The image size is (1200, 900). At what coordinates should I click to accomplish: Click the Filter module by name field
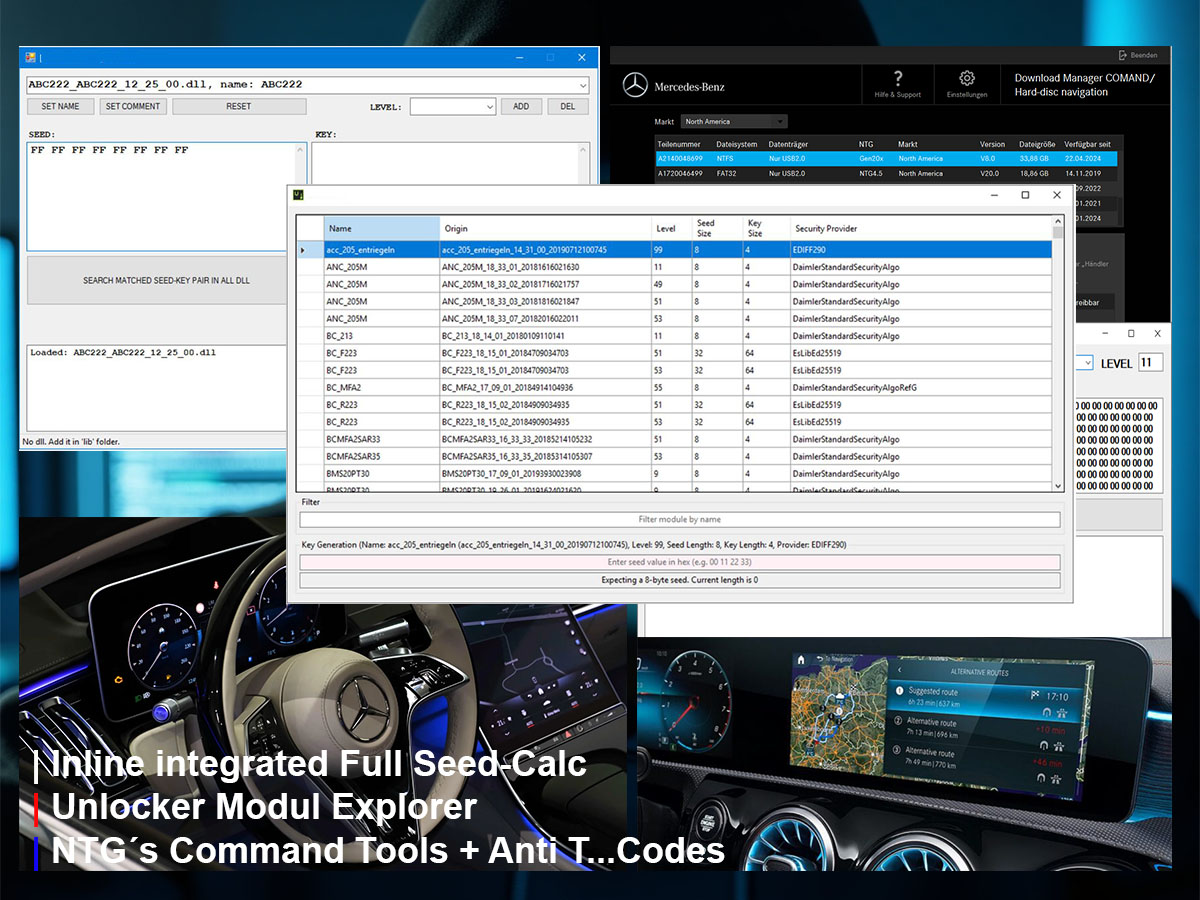click(680, 520)
